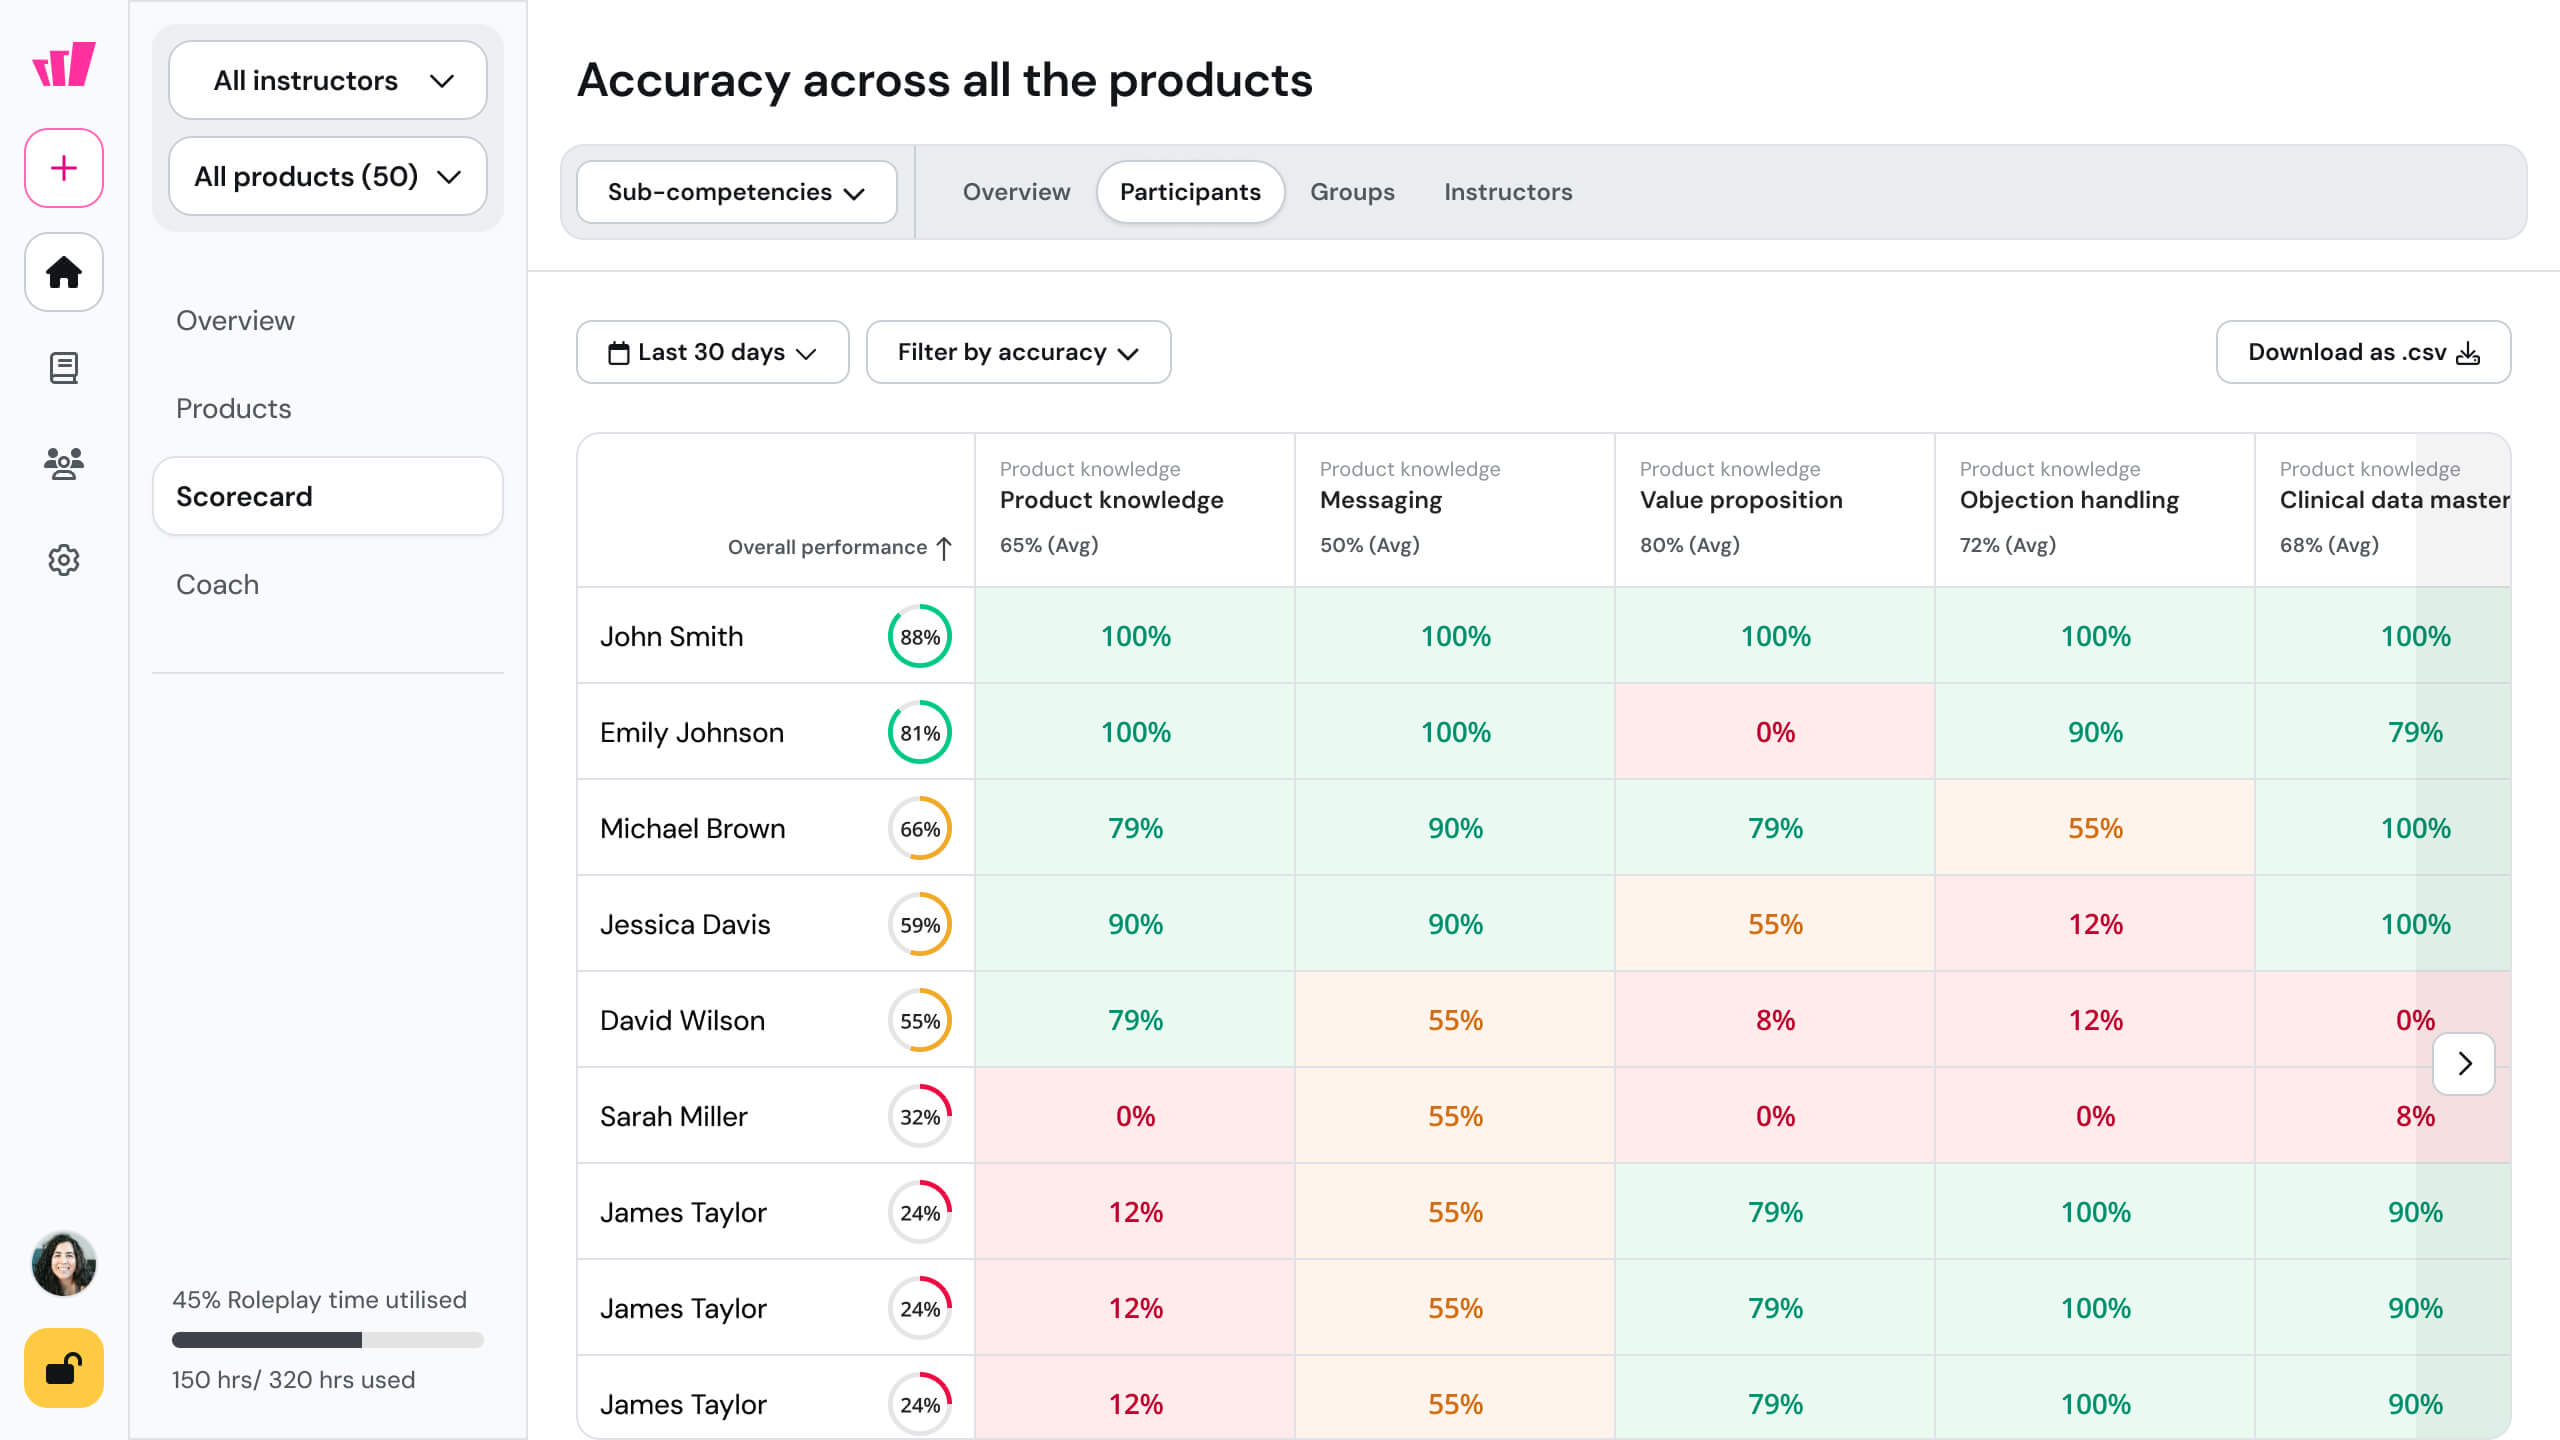Click the user profile avatar
This screenshot has width=2560, height=1440.
pyautogui.click(x=64, y=1264)
